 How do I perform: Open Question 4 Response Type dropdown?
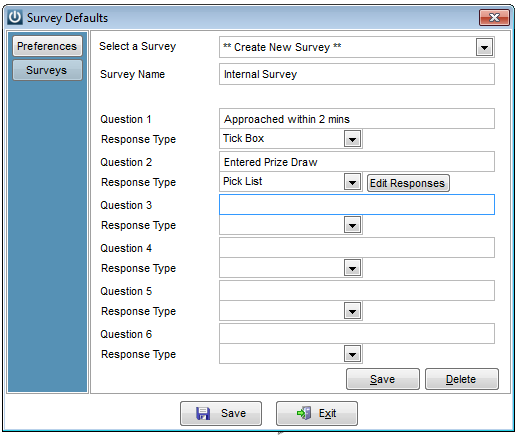352,268
